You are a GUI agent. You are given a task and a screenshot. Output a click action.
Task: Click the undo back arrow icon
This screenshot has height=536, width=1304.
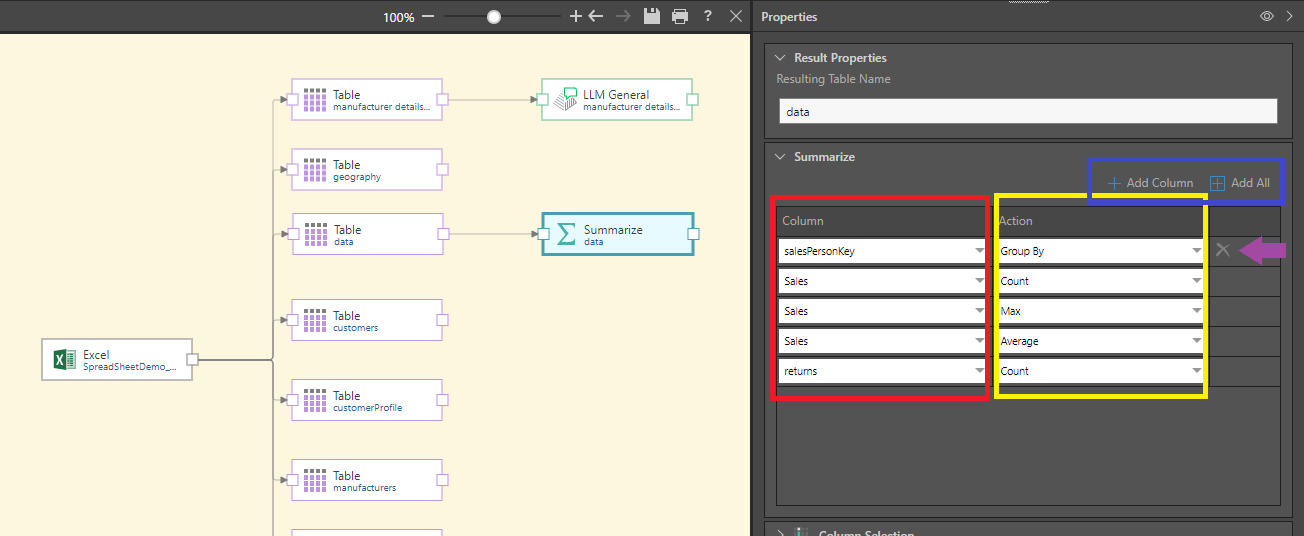[x=596, y=16]
